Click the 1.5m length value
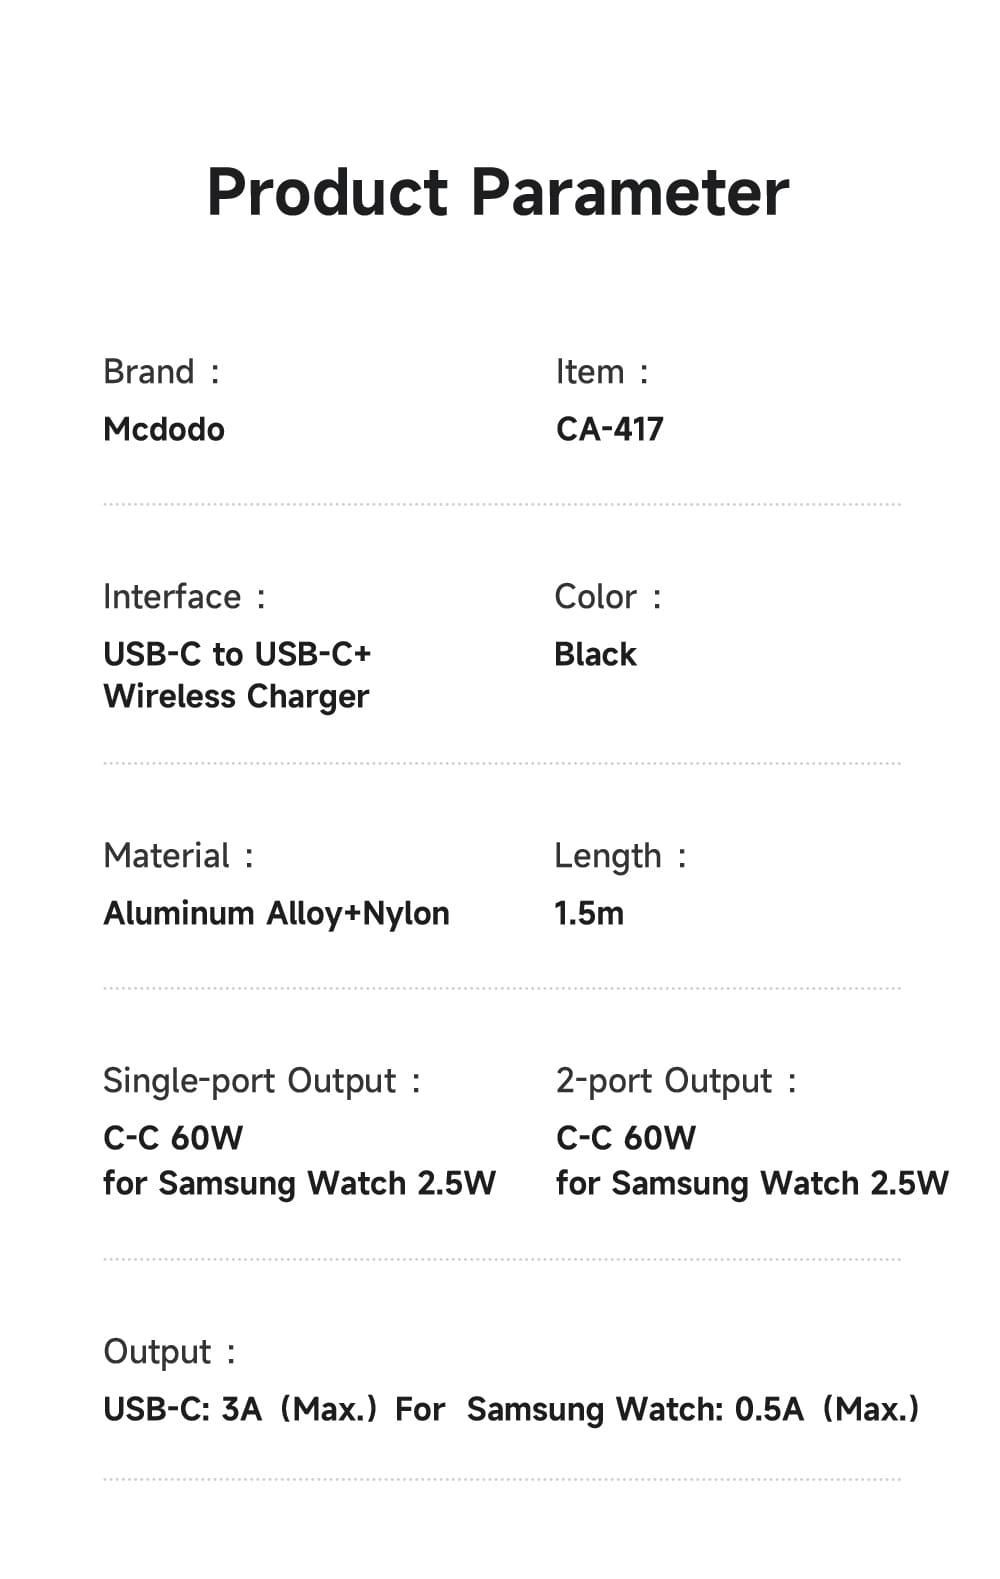The width and height of the screenshot is (1000, 1579). 589,914
